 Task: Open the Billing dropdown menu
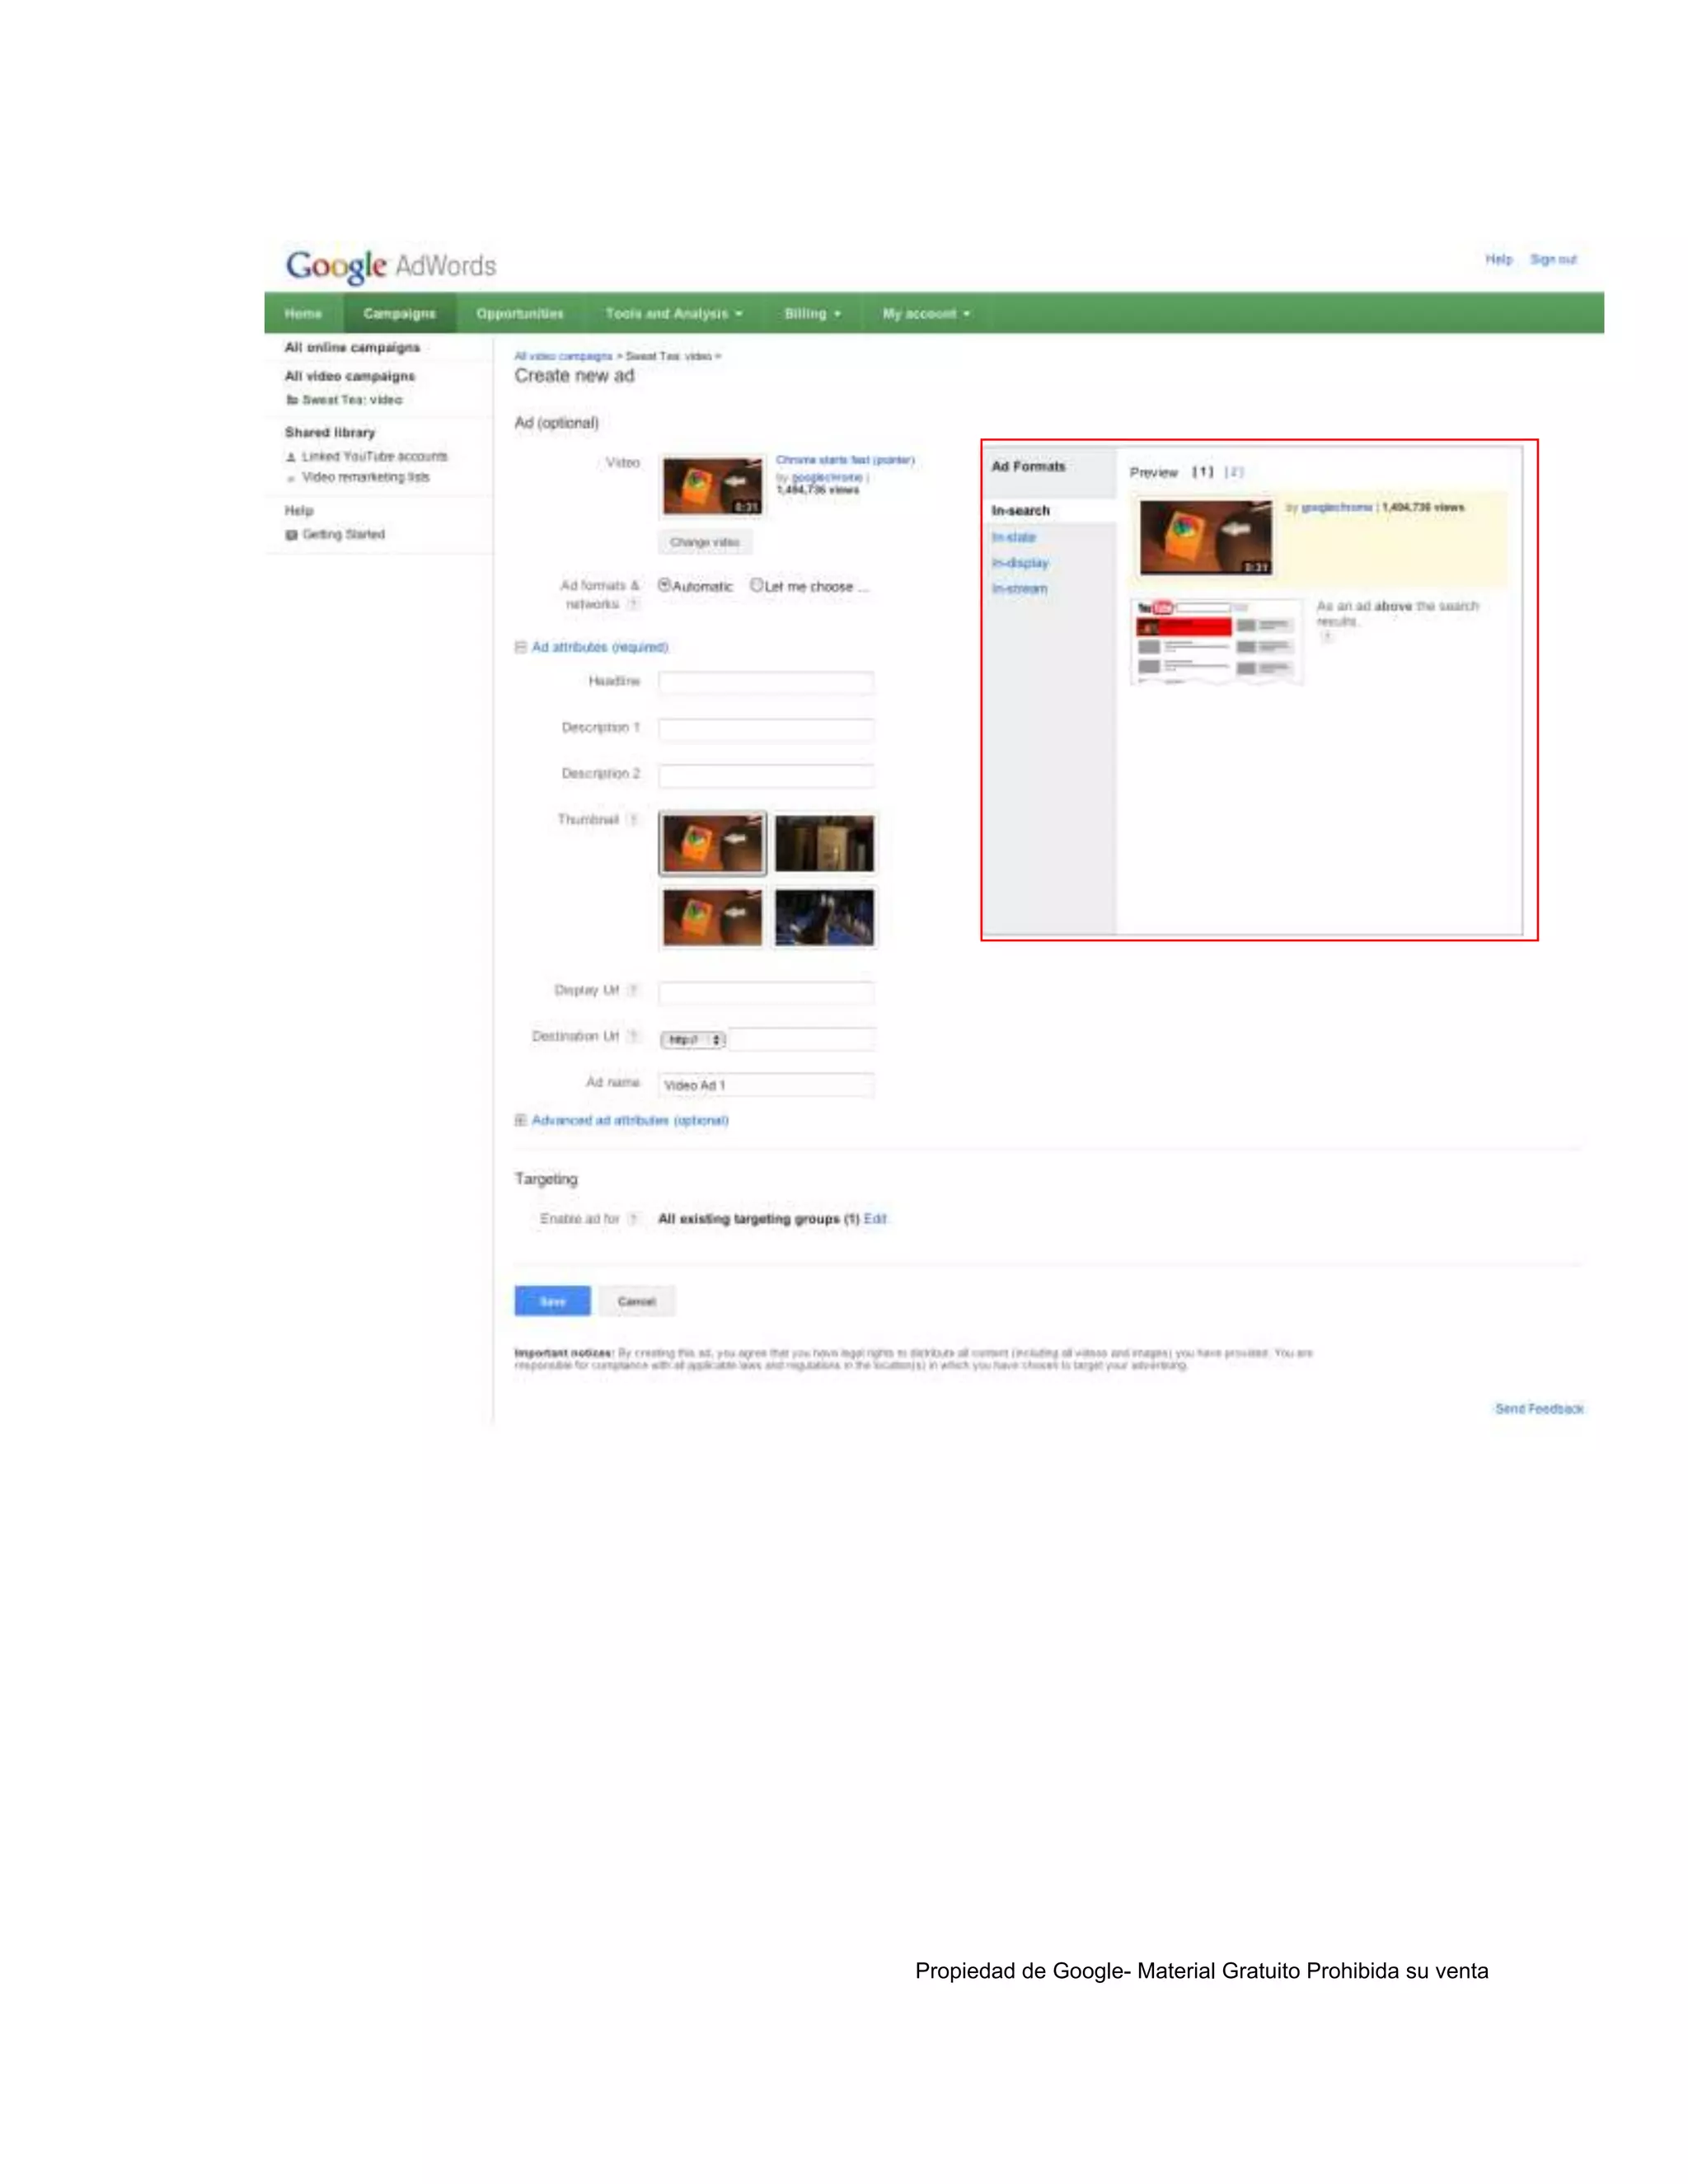point(812,313)
